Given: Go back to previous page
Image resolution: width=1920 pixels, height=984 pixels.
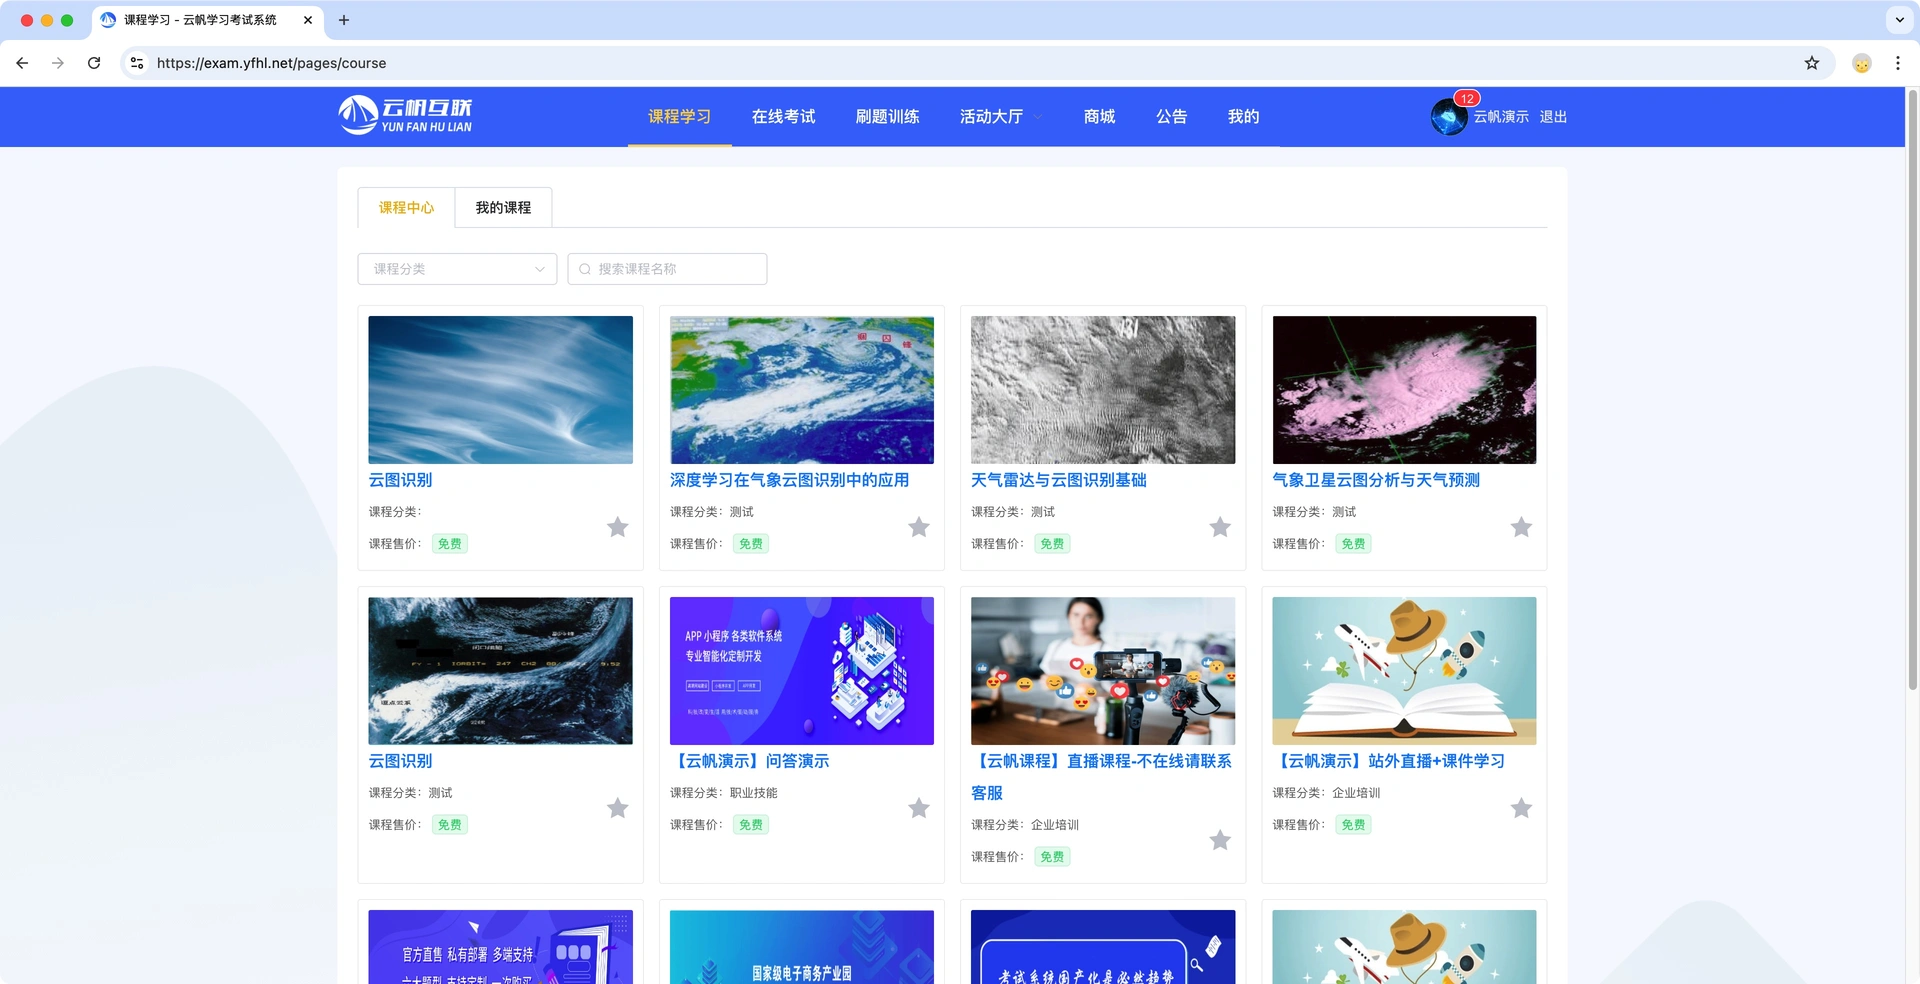Looking at the screenshot, I should click(x=22, y=63).
